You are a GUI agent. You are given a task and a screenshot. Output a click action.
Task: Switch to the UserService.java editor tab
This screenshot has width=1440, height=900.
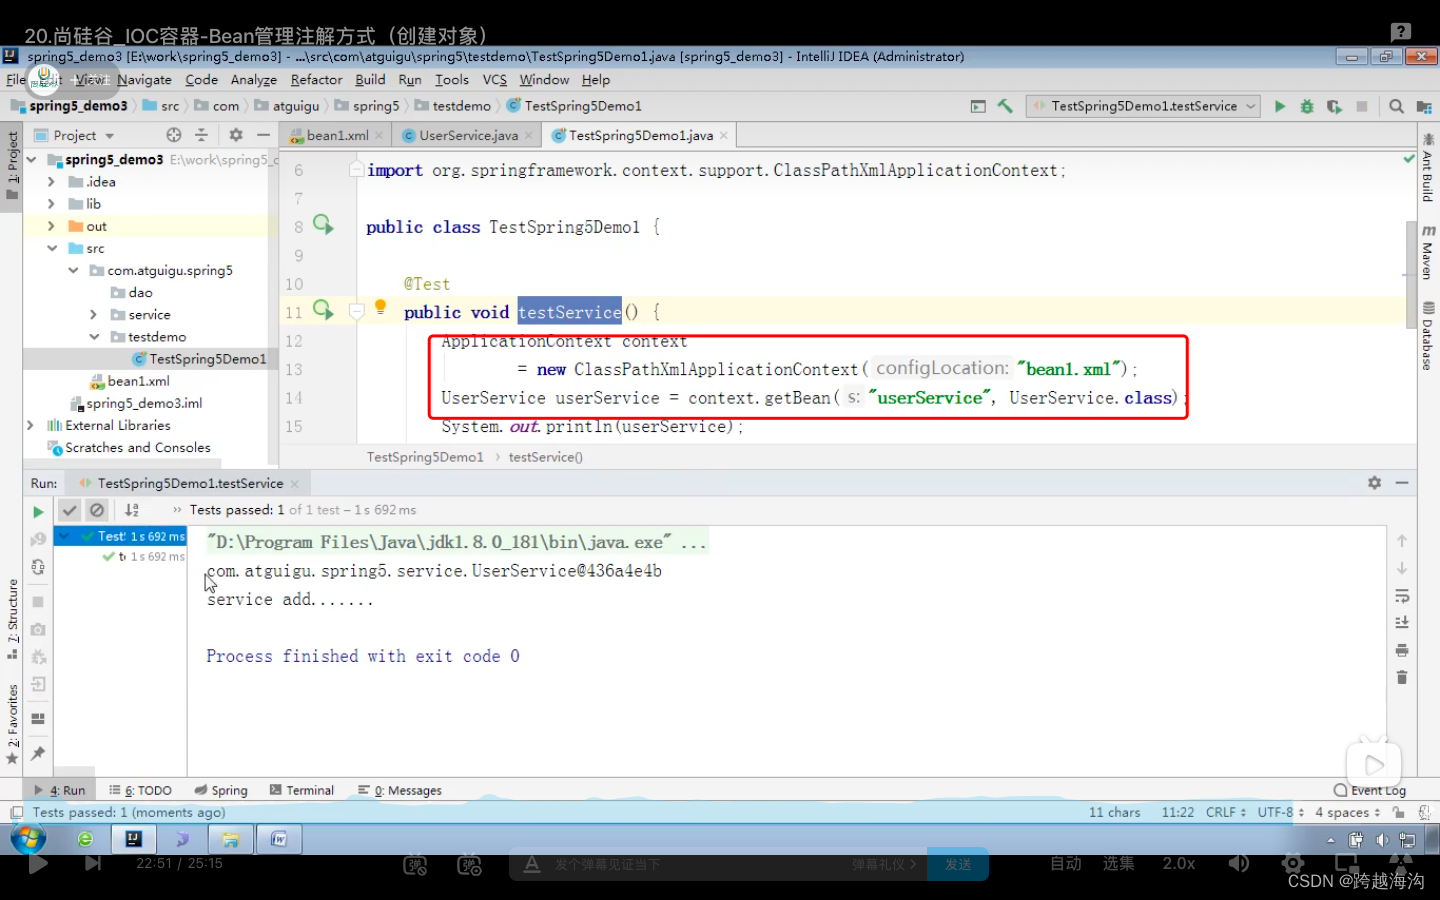468,135
